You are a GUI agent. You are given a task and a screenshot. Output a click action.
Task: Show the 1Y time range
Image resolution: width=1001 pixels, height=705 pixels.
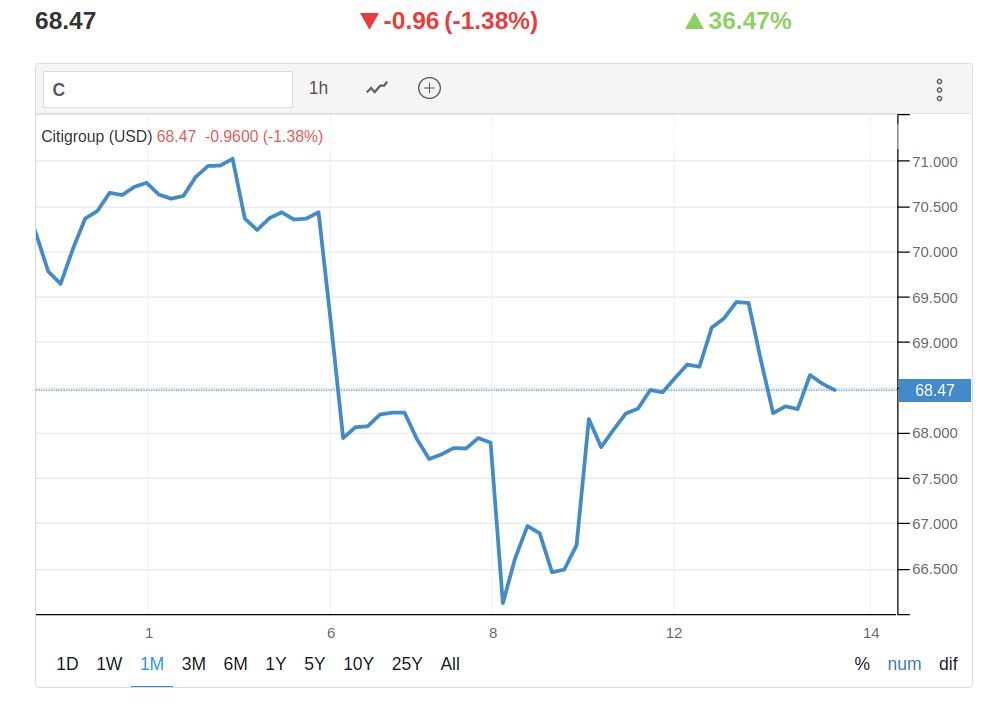275,664
